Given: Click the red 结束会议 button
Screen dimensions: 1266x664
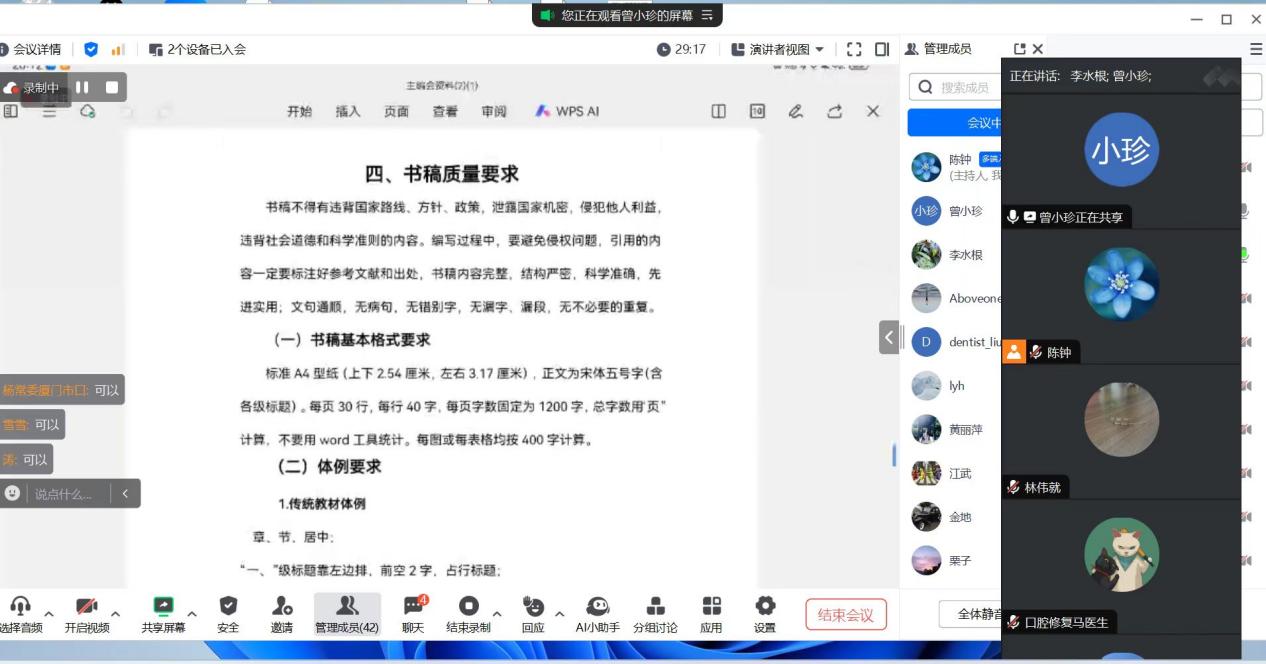Looking at the screenshot, I should point(846,615).
